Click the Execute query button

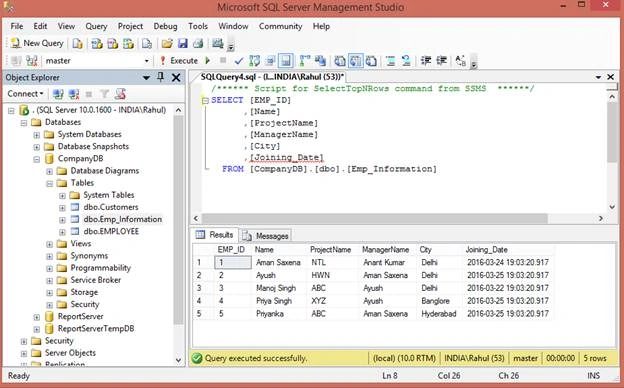tap(179, 60)
